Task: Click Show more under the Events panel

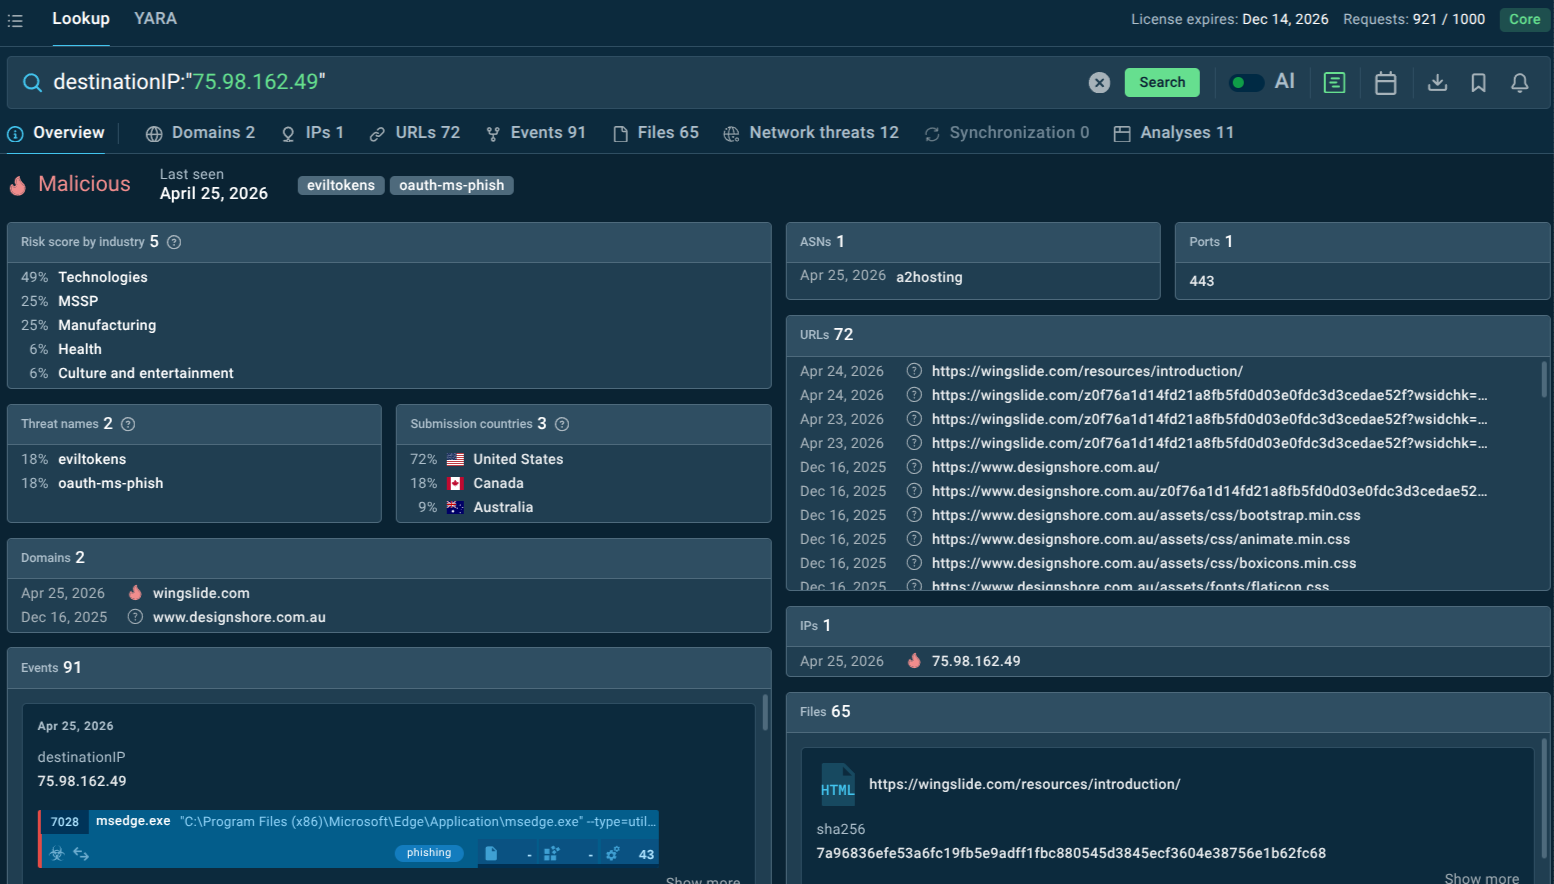Action: click(702, 879)
